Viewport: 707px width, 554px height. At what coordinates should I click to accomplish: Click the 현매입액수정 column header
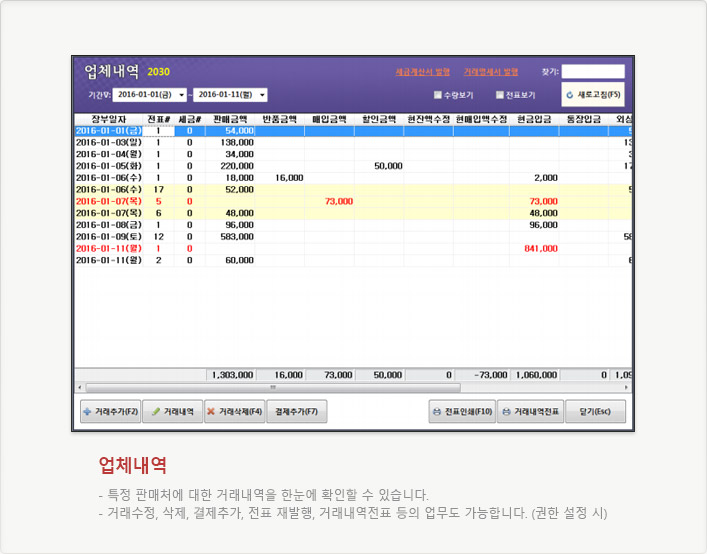[x=482, y=119]
